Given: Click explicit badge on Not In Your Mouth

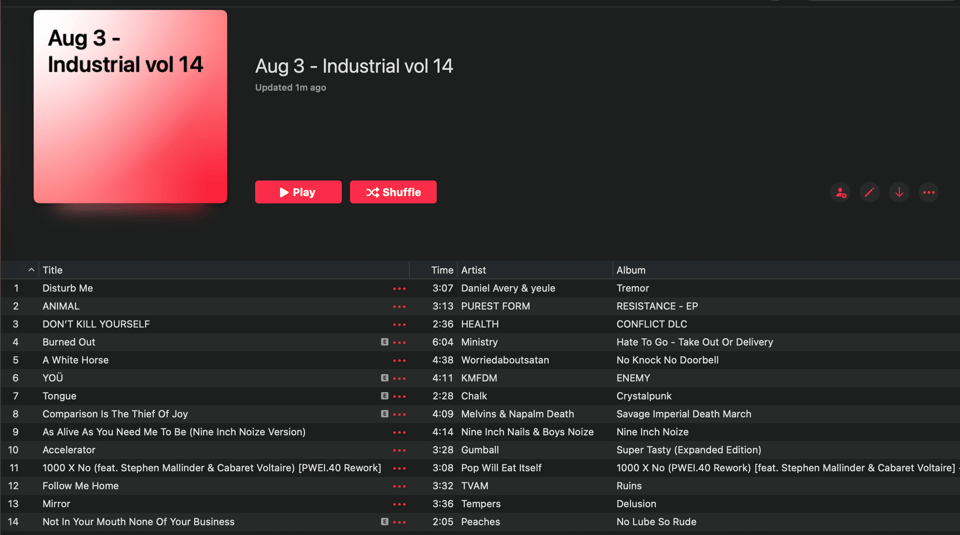Looking at the screenshot, I should (384, 522).
